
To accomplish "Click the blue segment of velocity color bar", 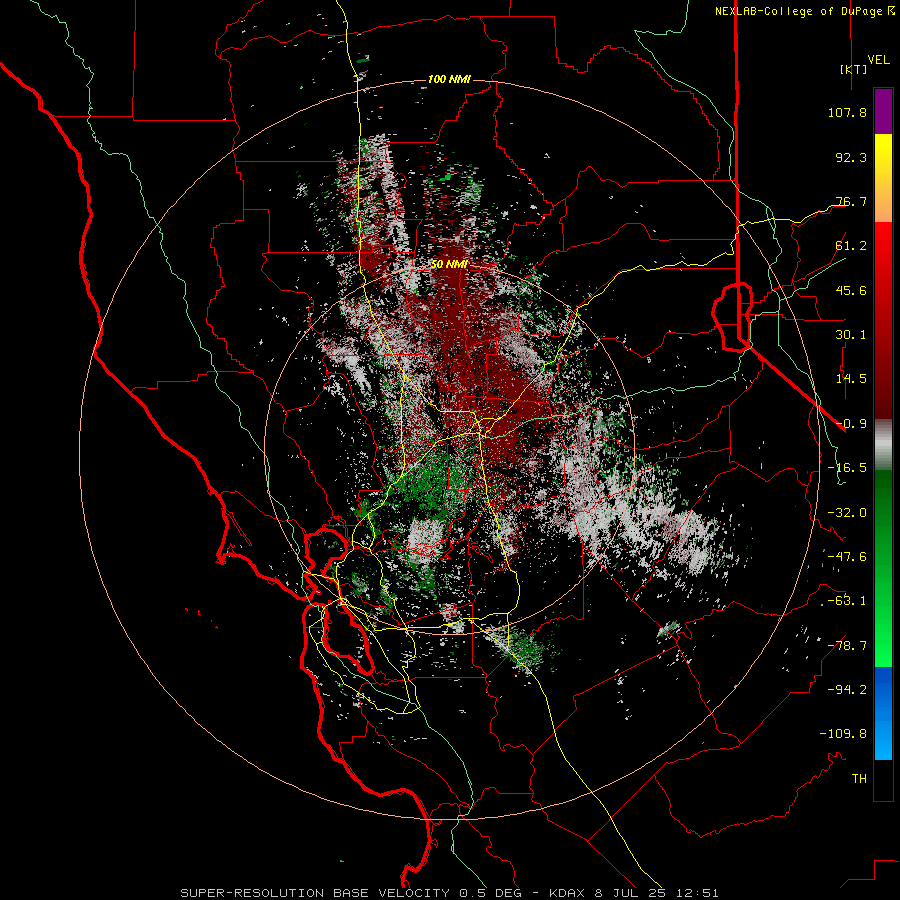I will coord(883,713).
